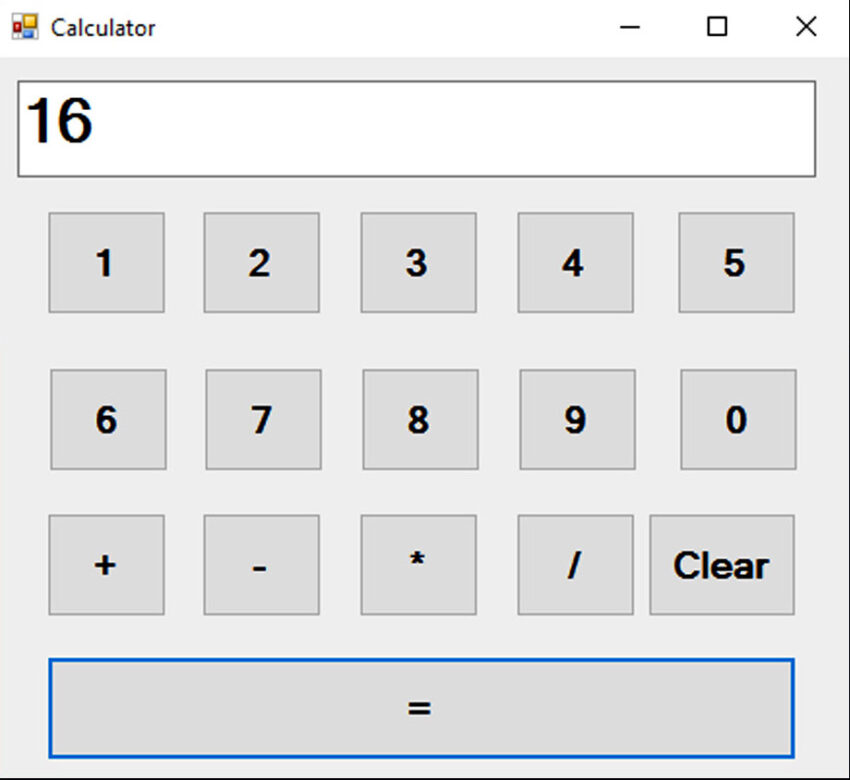Choose the number 6 button
The image size is (850, 780).
point(108,420)
